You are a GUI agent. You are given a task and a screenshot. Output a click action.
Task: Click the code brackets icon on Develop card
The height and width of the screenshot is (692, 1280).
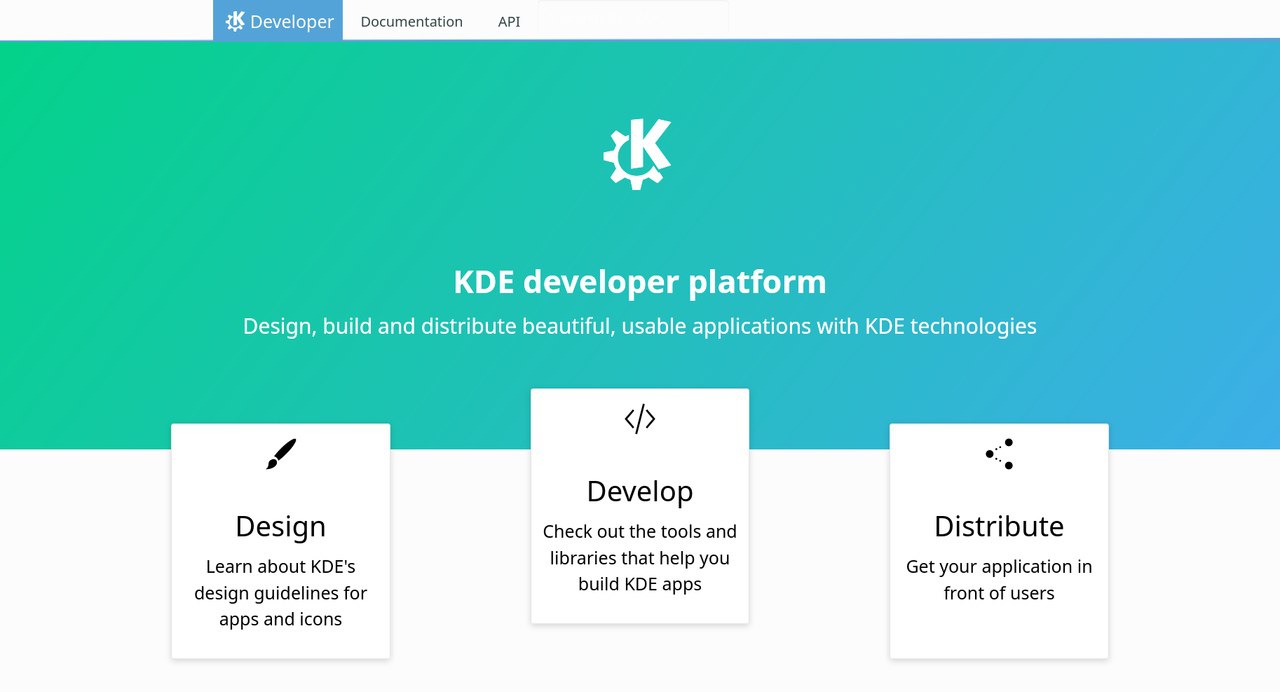[x=640, y=419]
